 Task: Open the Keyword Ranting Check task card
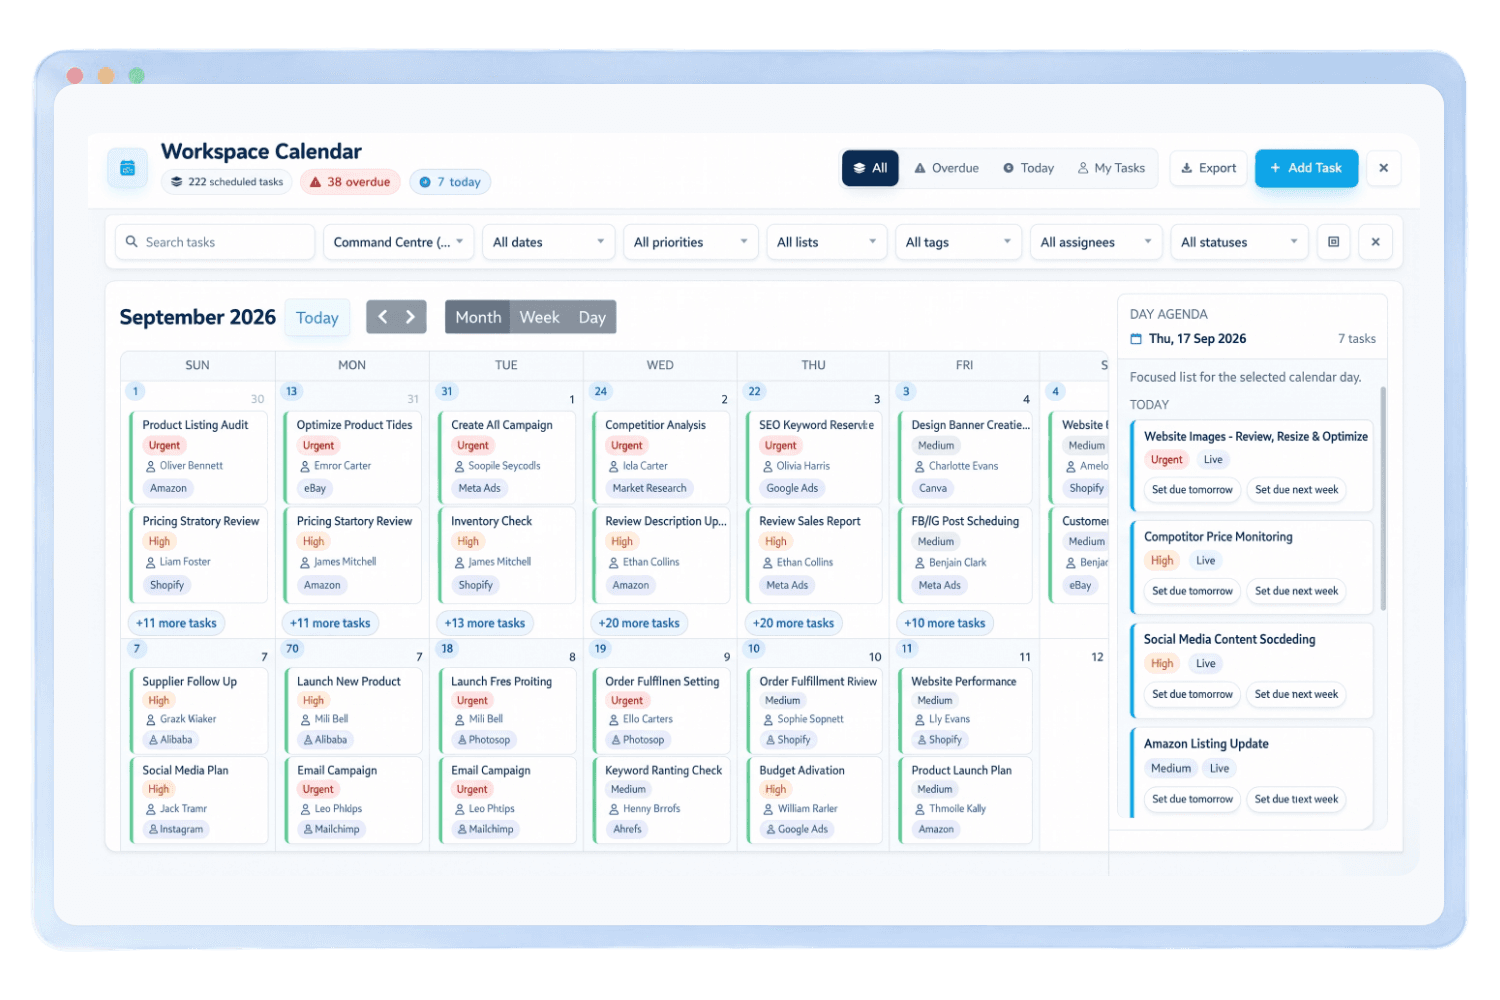tap(662, 800)
